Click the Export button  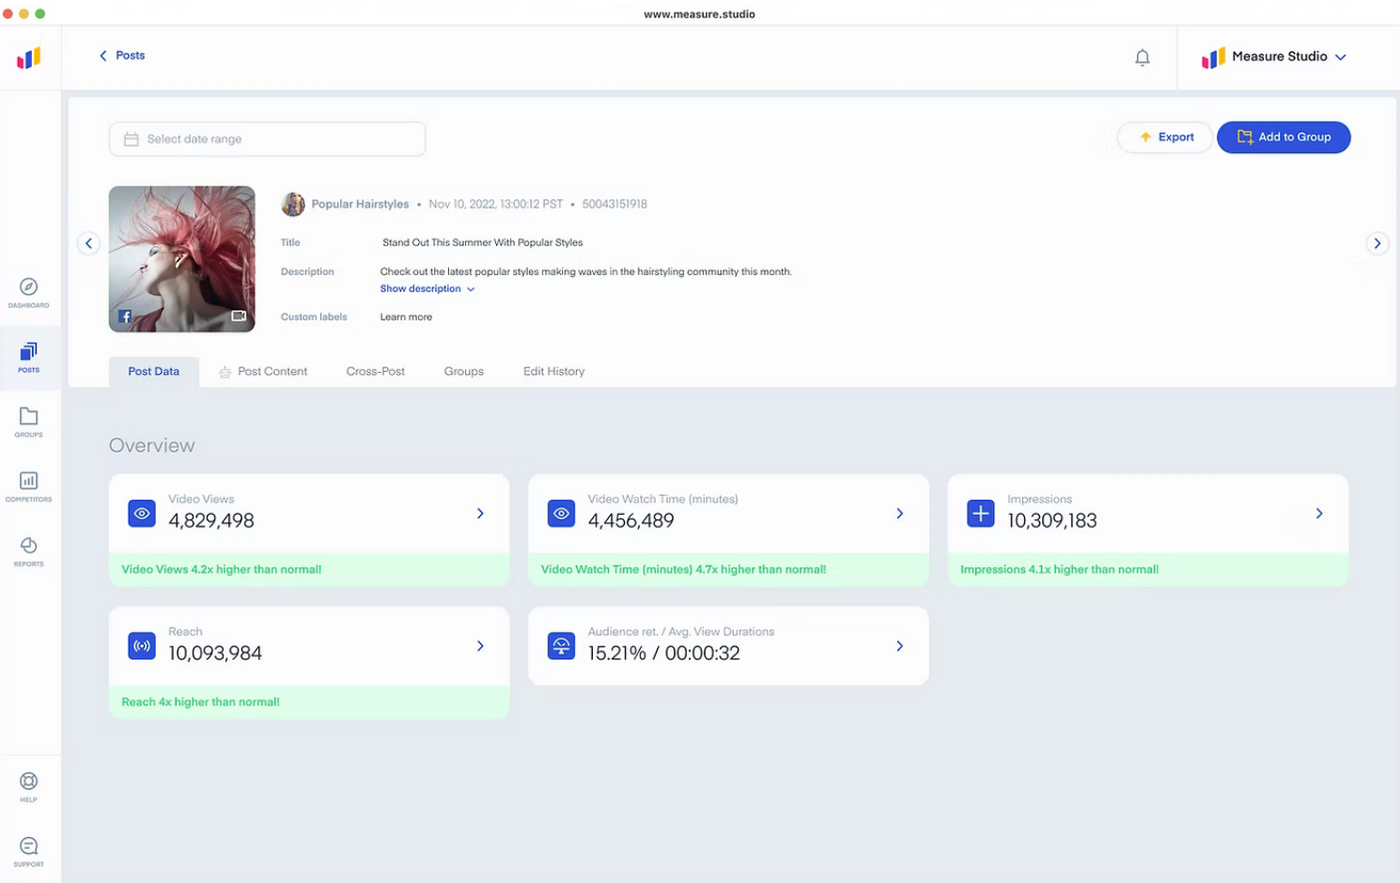pyautogui.click(x=1165, y=137)
